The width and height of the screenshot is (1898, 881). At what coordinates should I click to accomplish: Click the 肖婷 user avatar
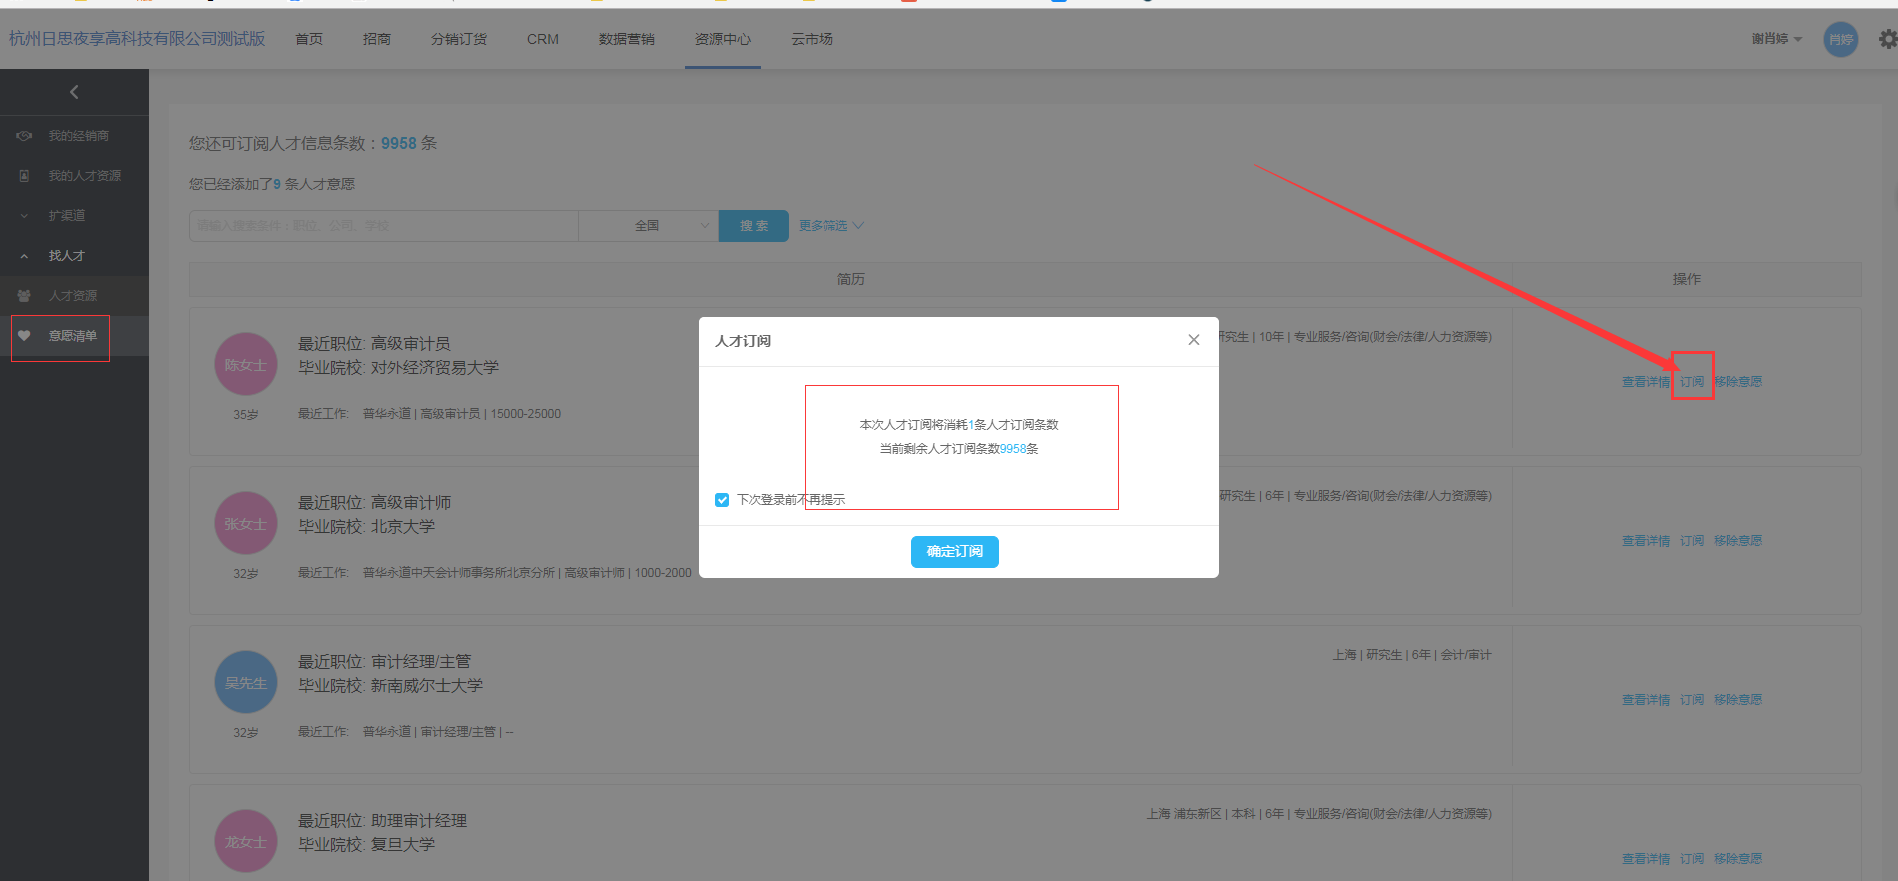(1840, 40)
